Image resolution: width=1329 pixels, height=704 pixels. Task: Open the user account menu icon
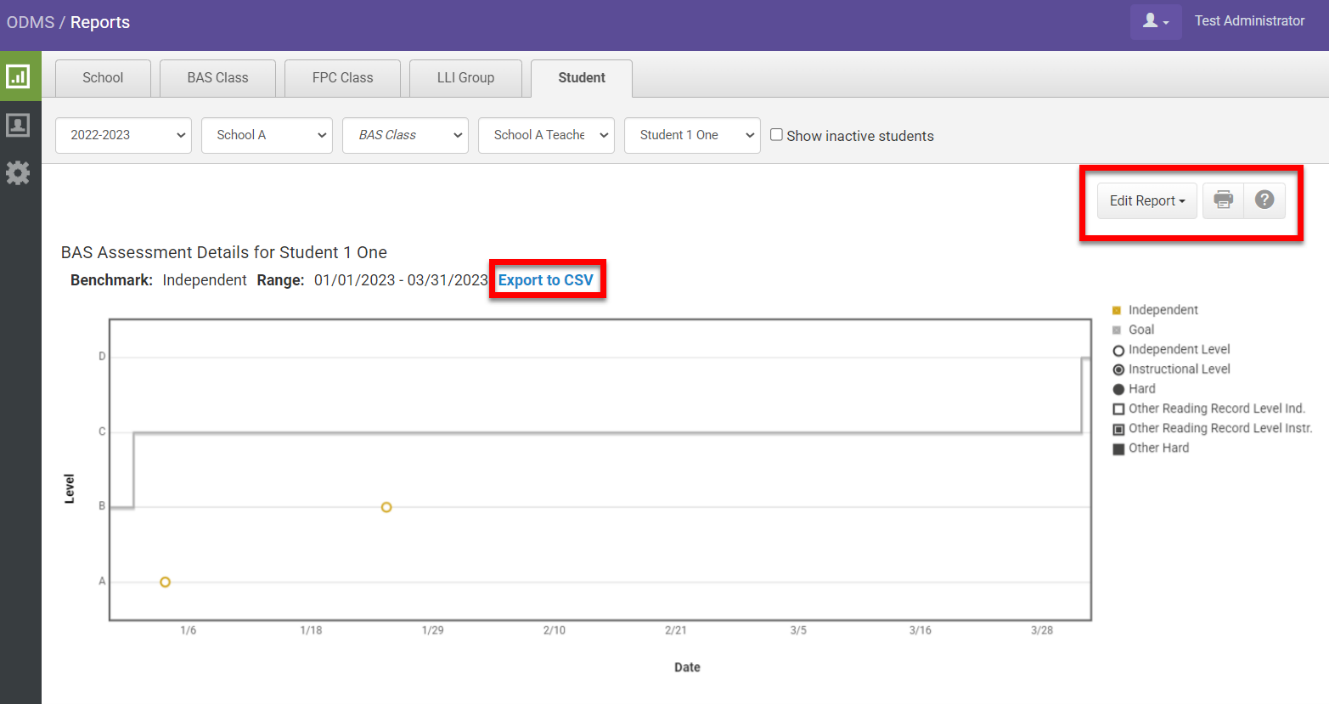pos(1155,21)
